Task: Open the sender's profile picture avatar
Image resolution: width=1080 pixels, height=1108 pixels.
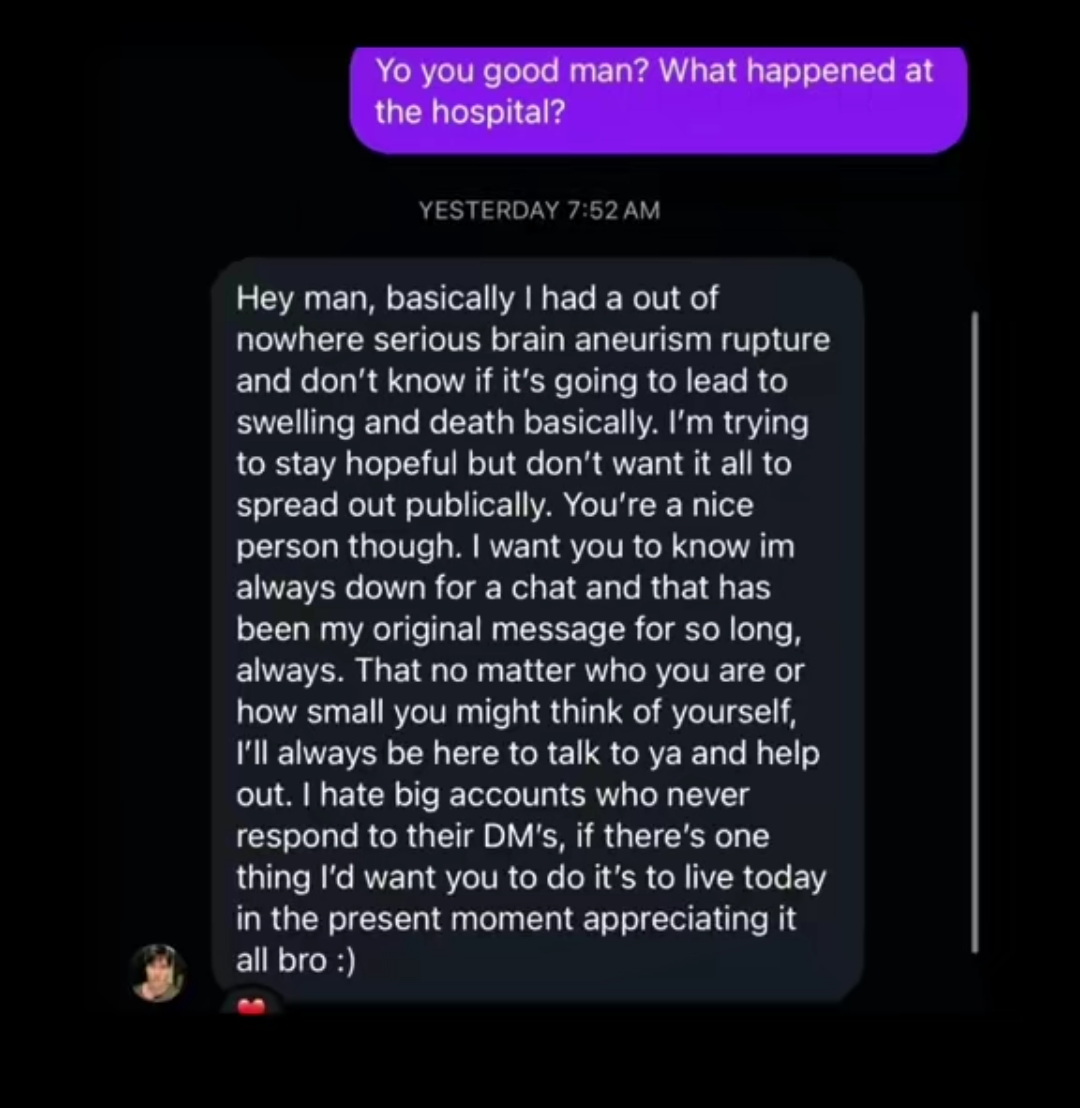Action: click(x=158, y=973)
